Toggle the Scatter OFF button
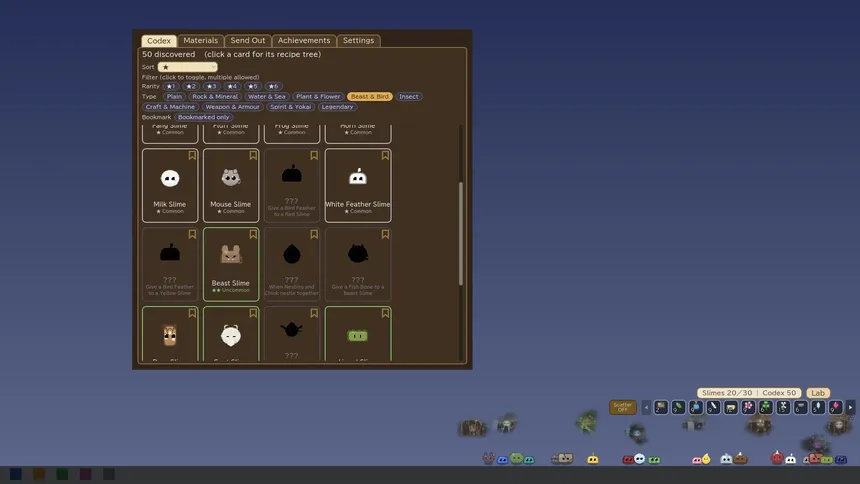860x484 pixels. coord(623,407)
